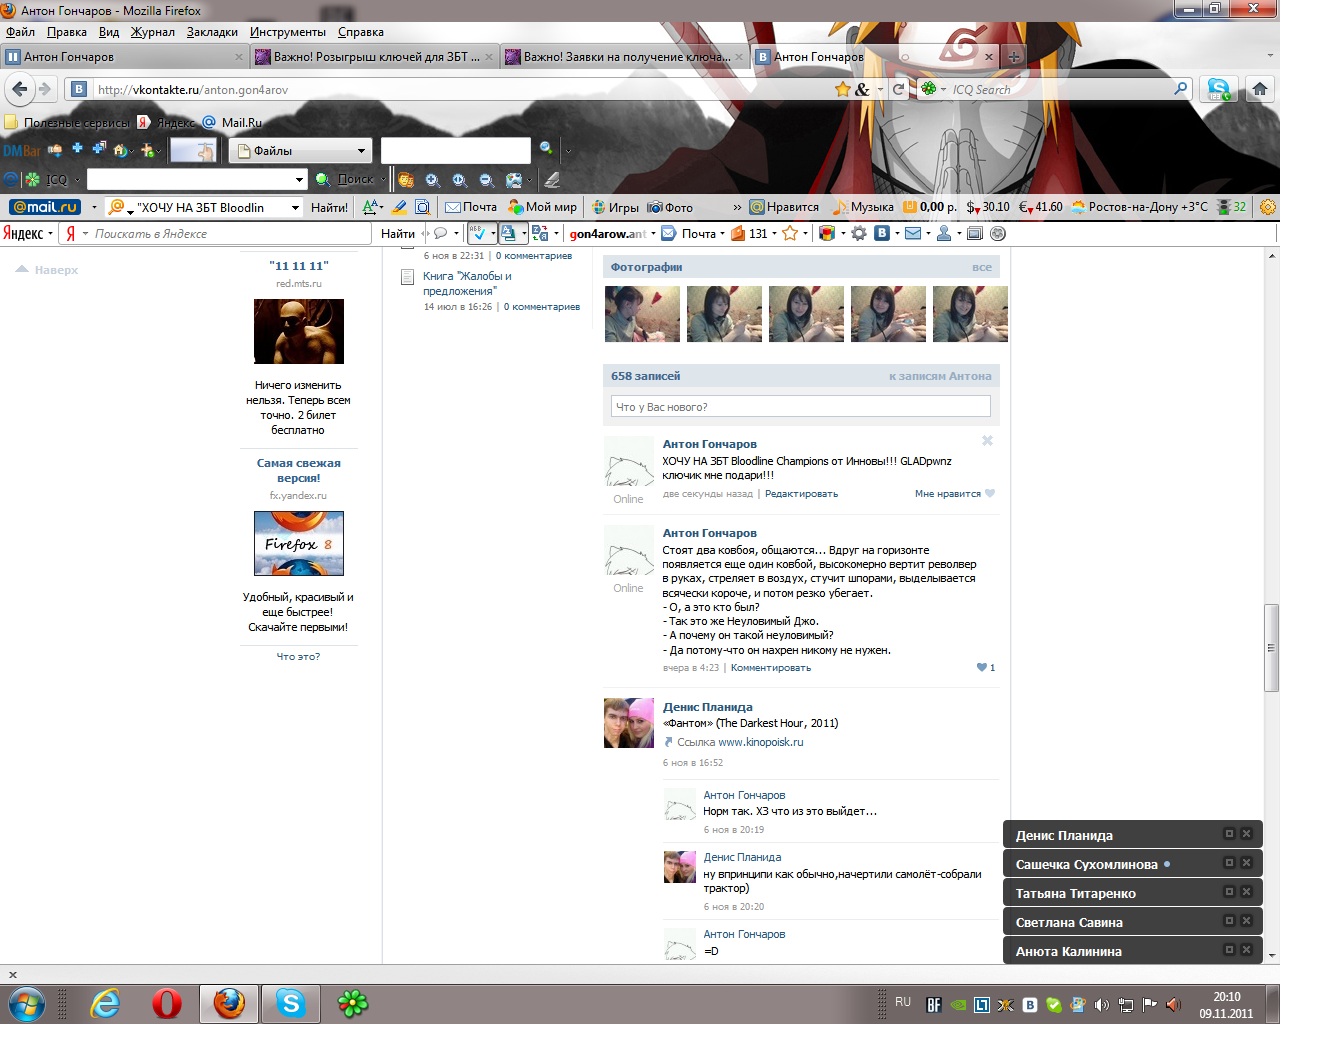
Task: Open the Firefox home page button
Action: tap(1260, 89)
